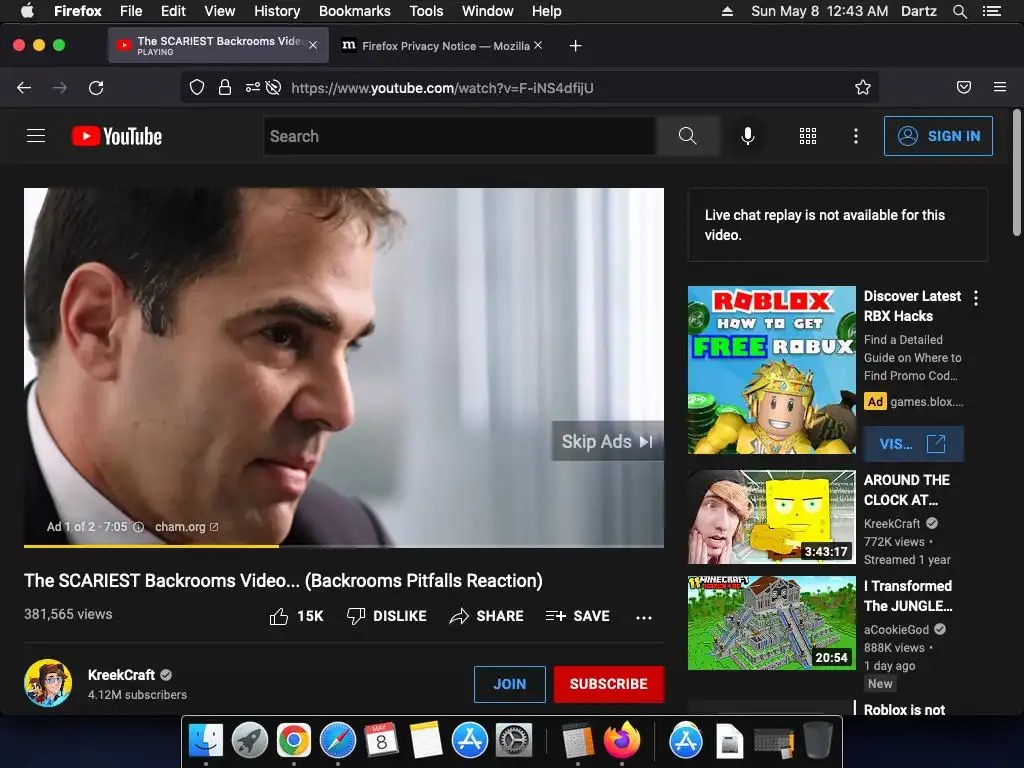The image size is (1024, 768).
Task: Open System Preferences from the Dock
Action: click(514, 740)
